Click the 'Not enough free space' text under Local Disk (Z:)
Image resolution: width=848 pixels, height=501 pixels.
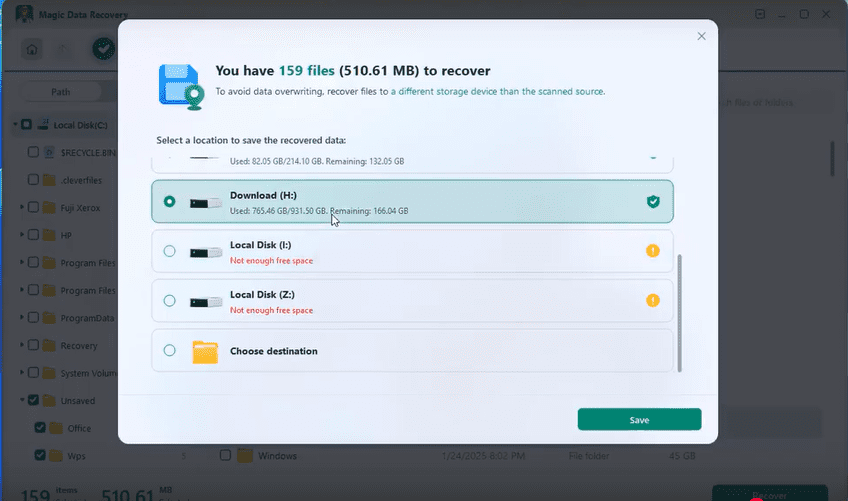[271, 311]
